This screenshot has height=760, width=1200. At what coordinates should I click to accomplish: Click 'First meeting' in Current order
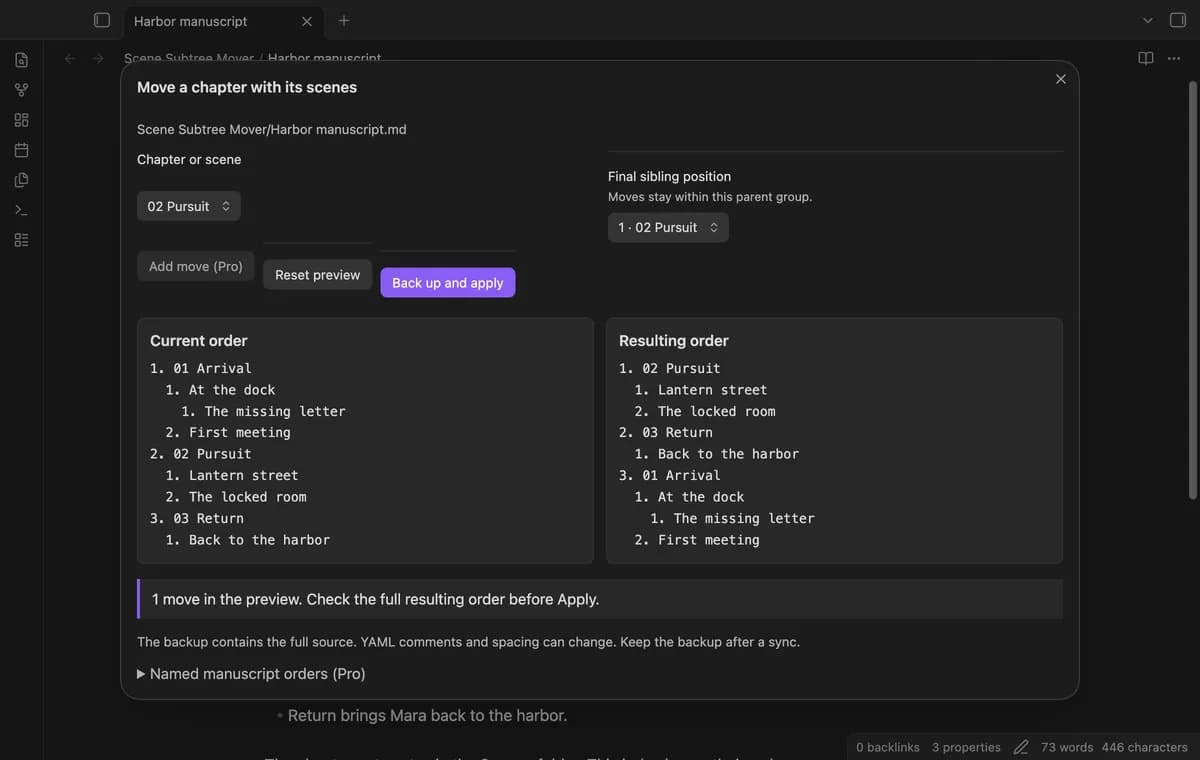(x=240, y=432)
